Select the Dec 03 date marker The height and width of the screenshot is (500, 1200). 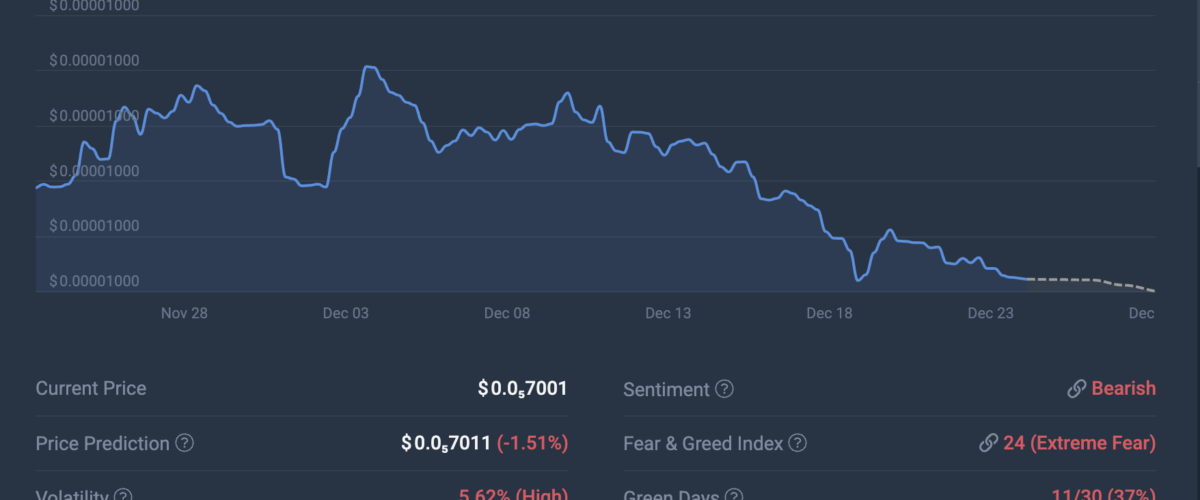tap(346, 313)
